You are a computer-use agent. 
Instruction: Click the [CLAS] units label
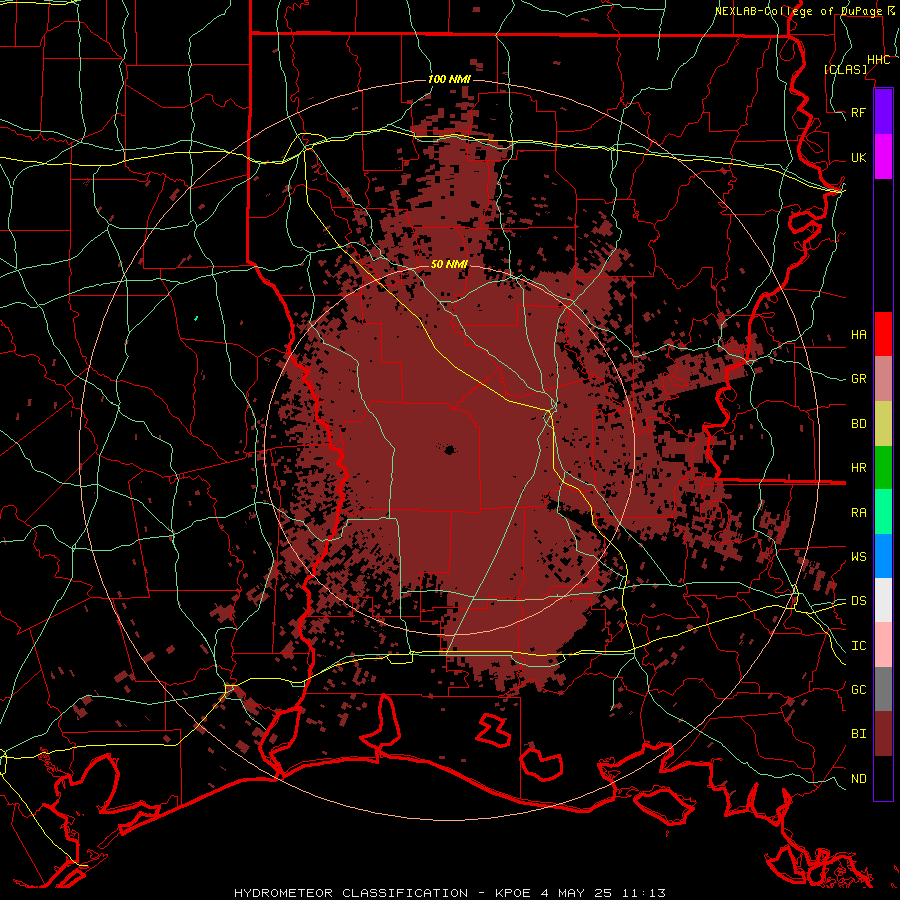845,69
